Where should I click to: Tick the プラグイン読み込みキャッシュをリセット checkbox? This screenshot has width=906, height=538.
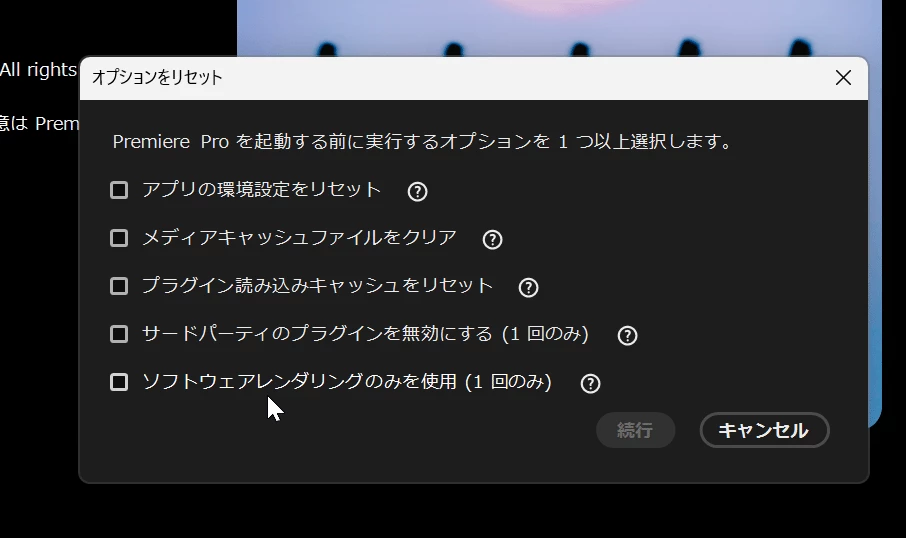119,286
